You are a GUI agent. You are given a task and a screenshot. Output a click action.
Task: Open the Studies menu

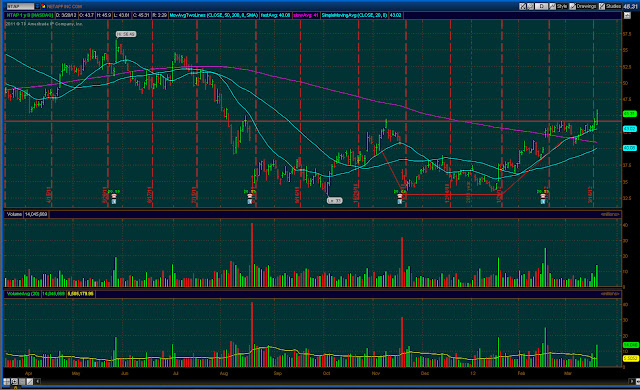613,6
